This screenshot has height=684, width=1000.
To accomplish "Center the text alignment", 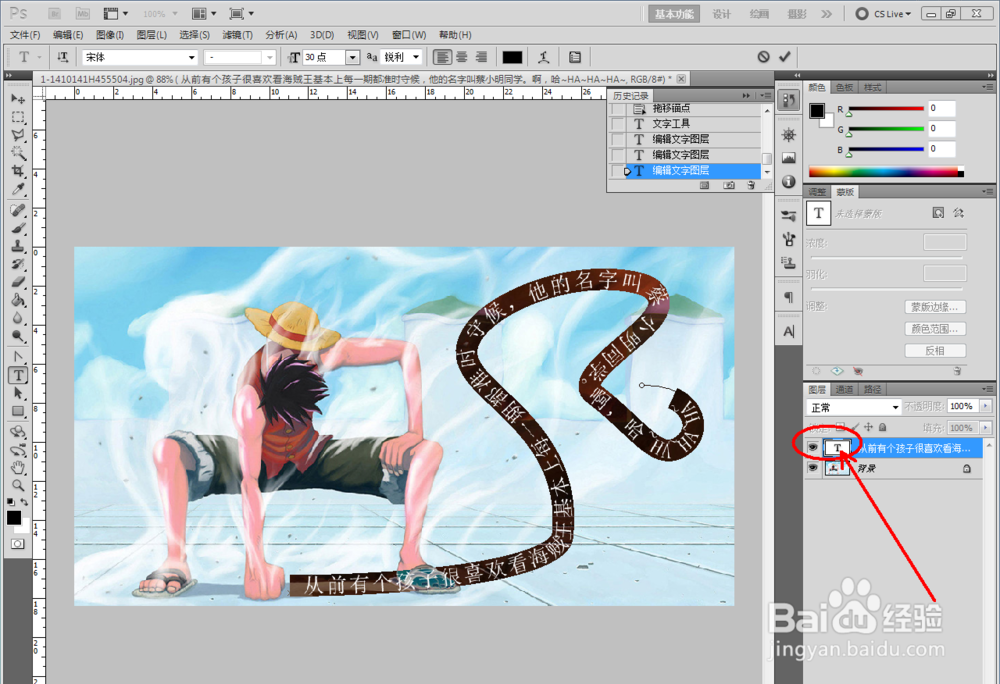I will pos(462,57).
